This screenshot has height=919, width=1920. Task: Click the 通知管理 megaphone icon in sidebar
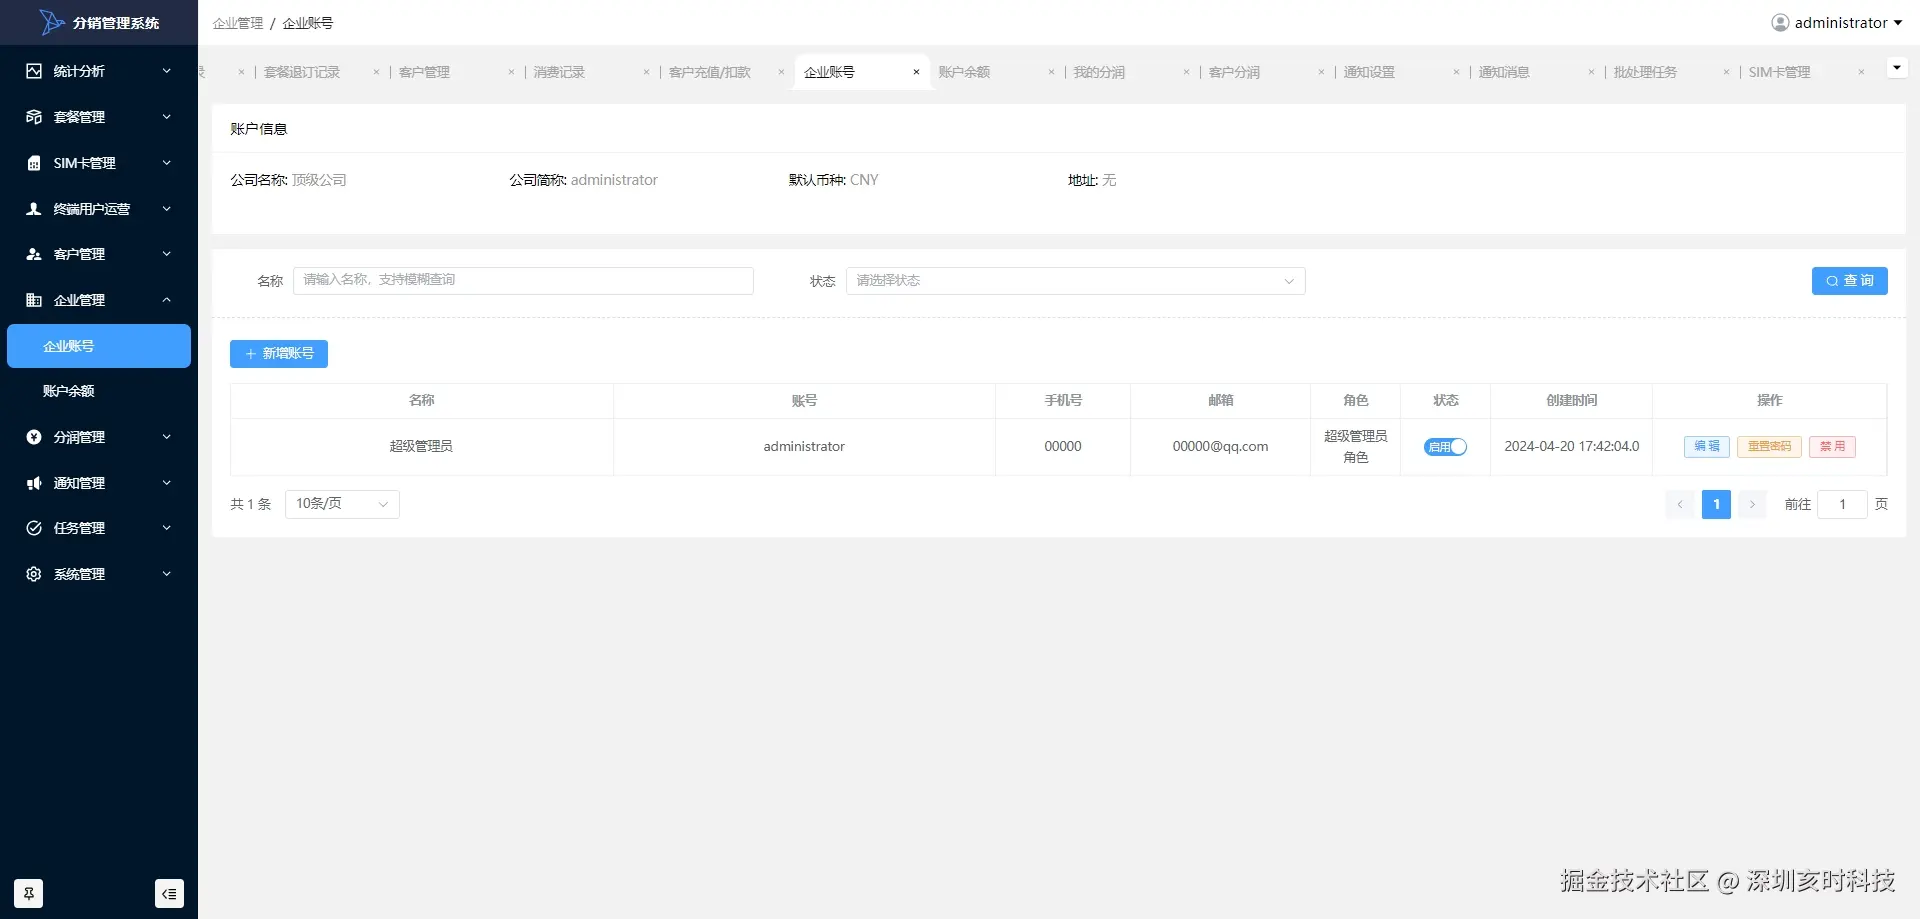click(x=34, y=483)
